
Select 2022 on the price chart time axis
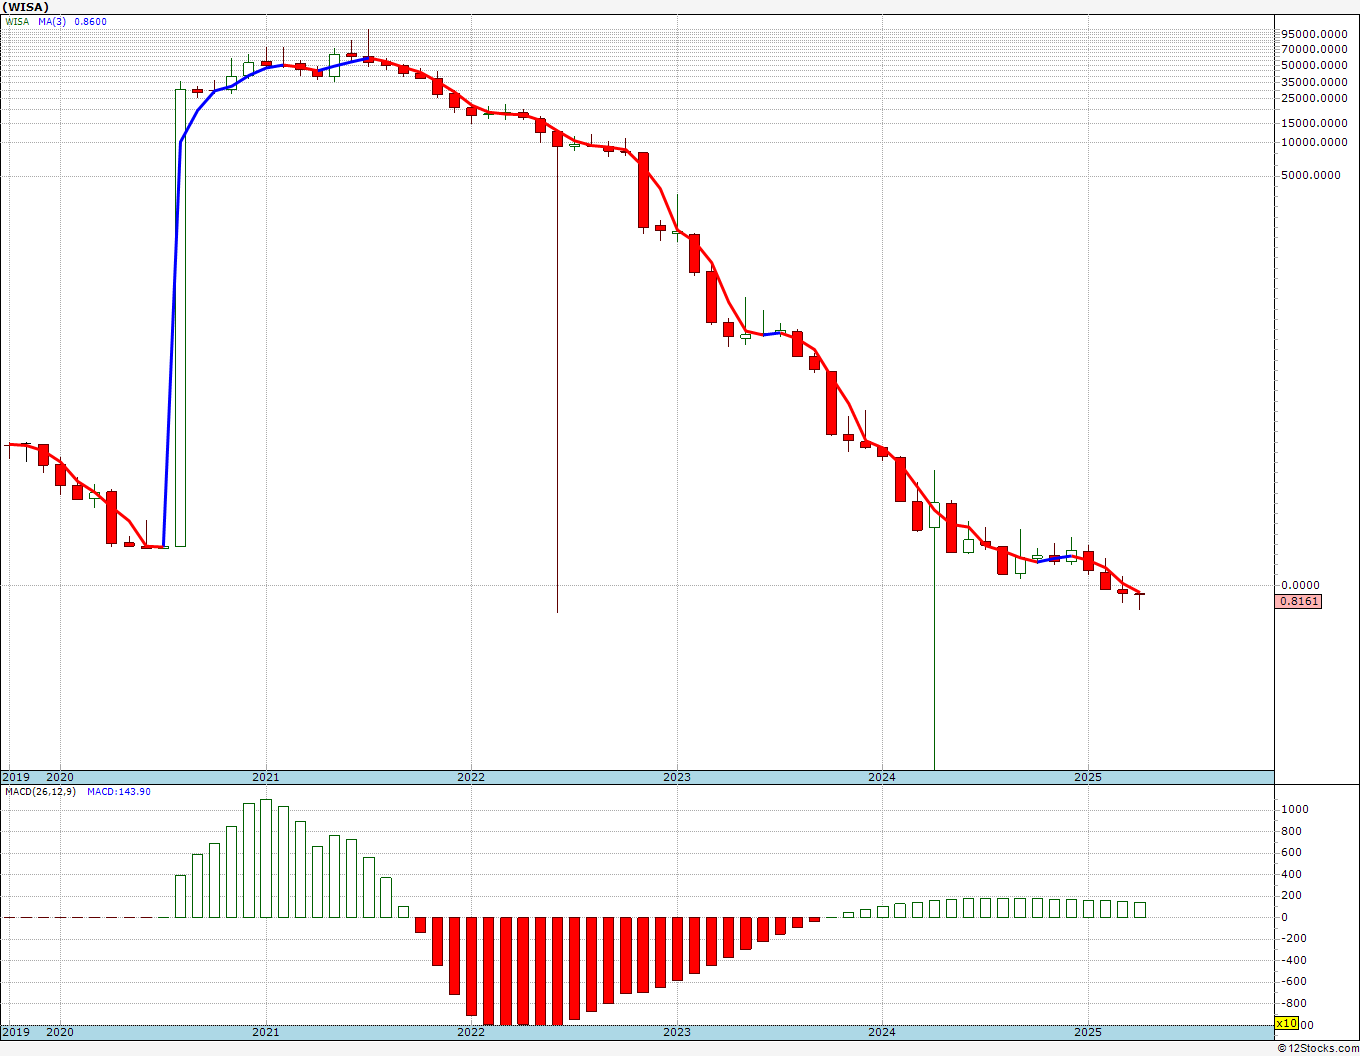tap(471, 777)
